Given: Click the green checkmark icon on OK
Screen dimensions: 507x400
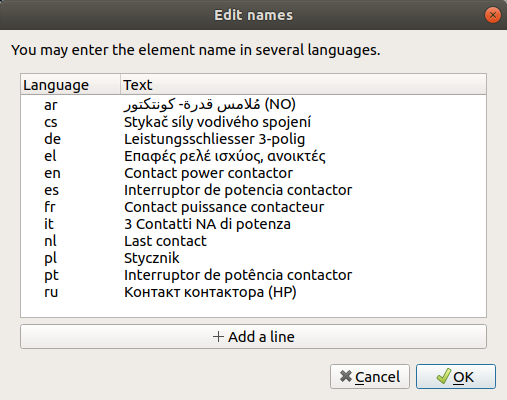Looking at the screenshot, I should click(444, 377).
